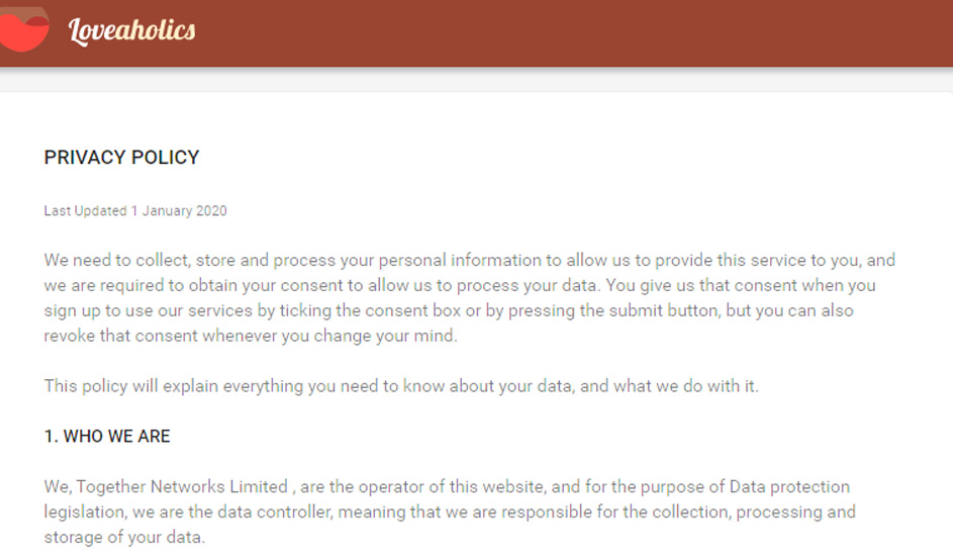Click the Last Updated 1 January 2020 line
The width and height of the screenshot is (953, 553).
(x=135, y=211)
